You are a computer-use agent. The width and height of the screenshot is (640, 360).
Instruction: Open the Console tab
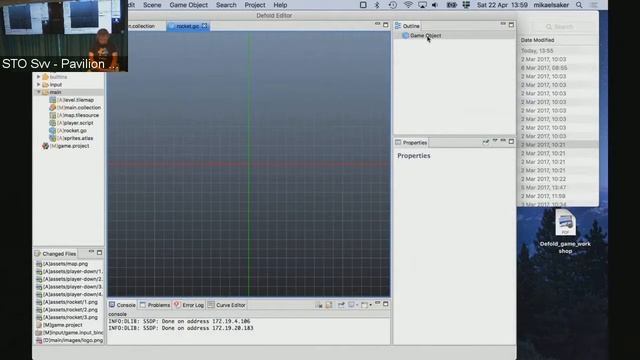122,305
